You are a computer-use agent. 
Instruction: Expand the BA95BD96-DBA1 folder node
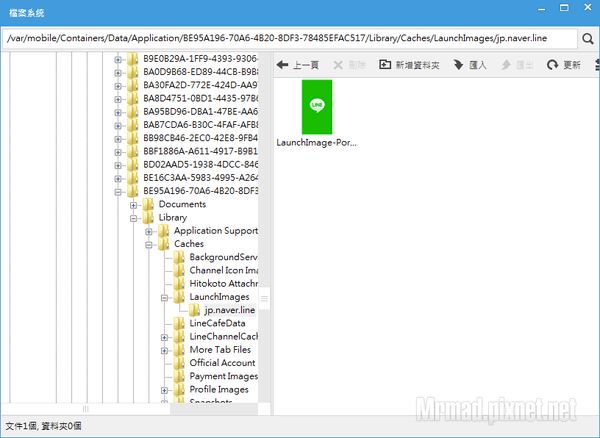118,112
